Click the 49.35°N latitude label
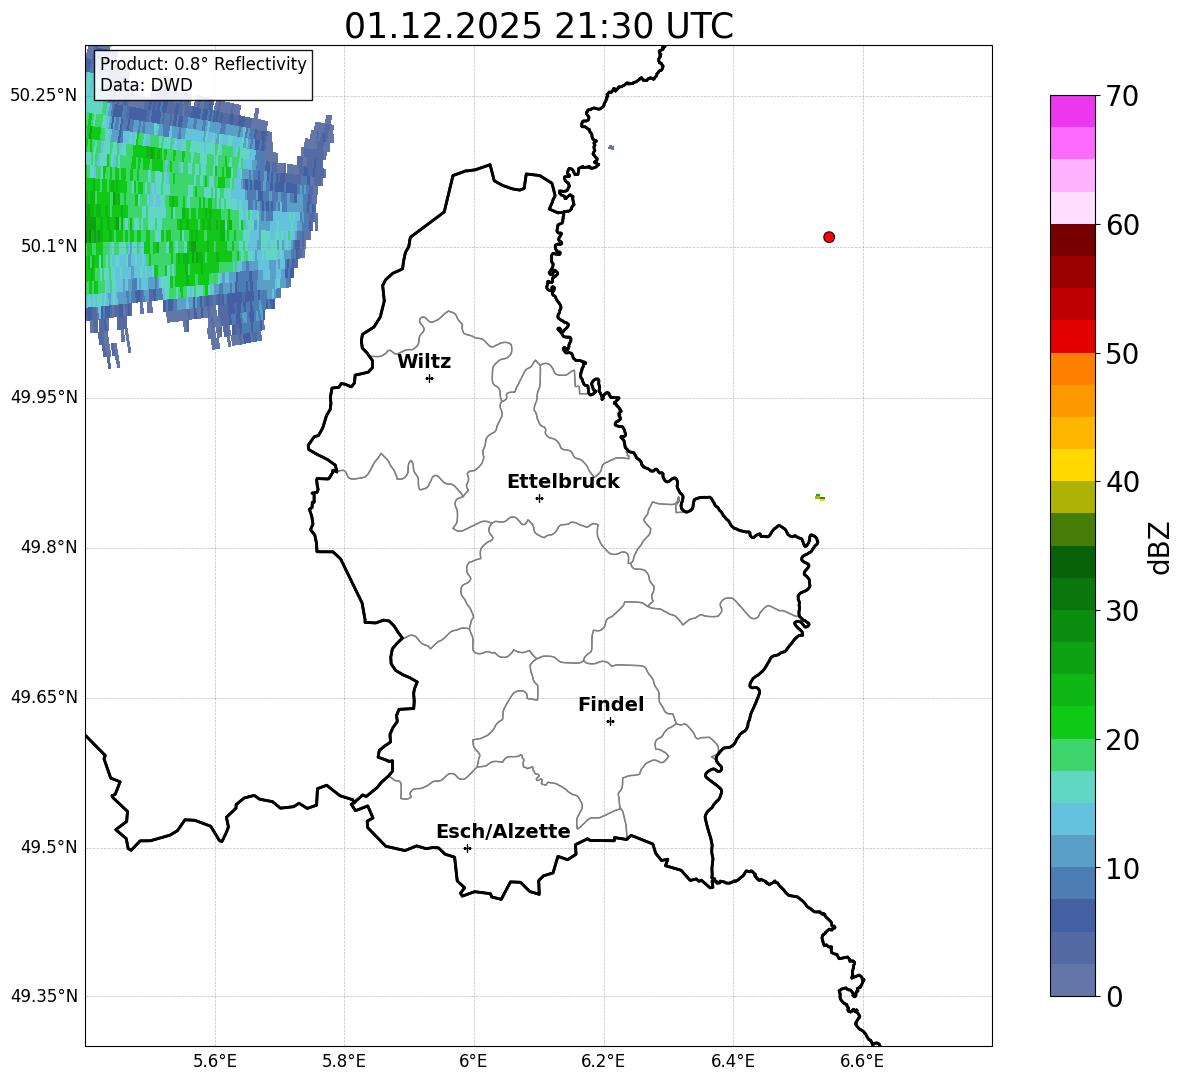This screenshot has width=1184, height=1081. tap(44, 996)
